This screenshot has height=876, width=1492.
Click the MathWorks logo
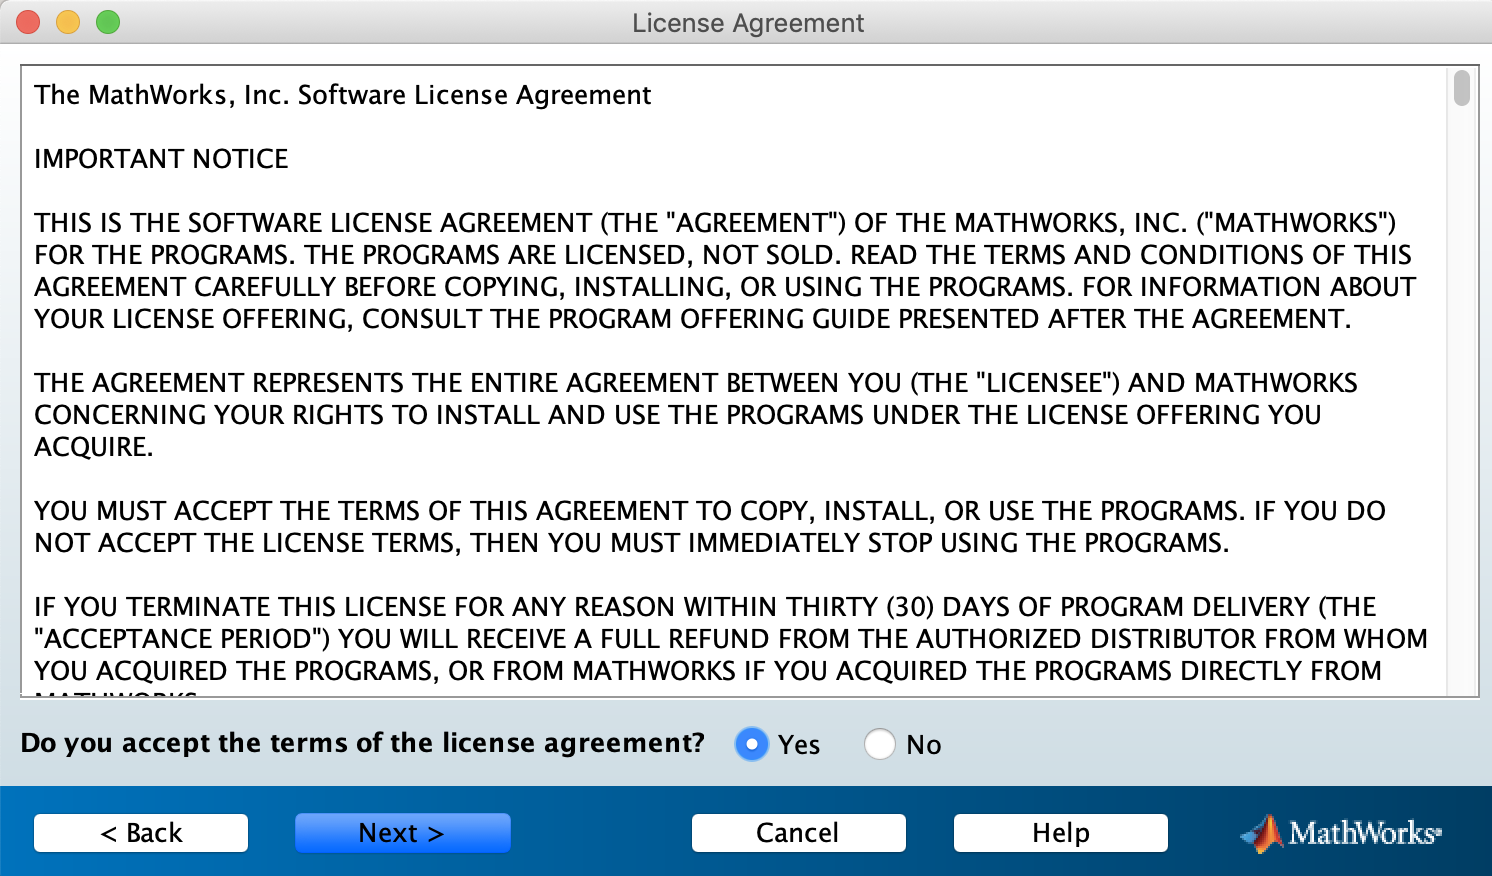1341,833
